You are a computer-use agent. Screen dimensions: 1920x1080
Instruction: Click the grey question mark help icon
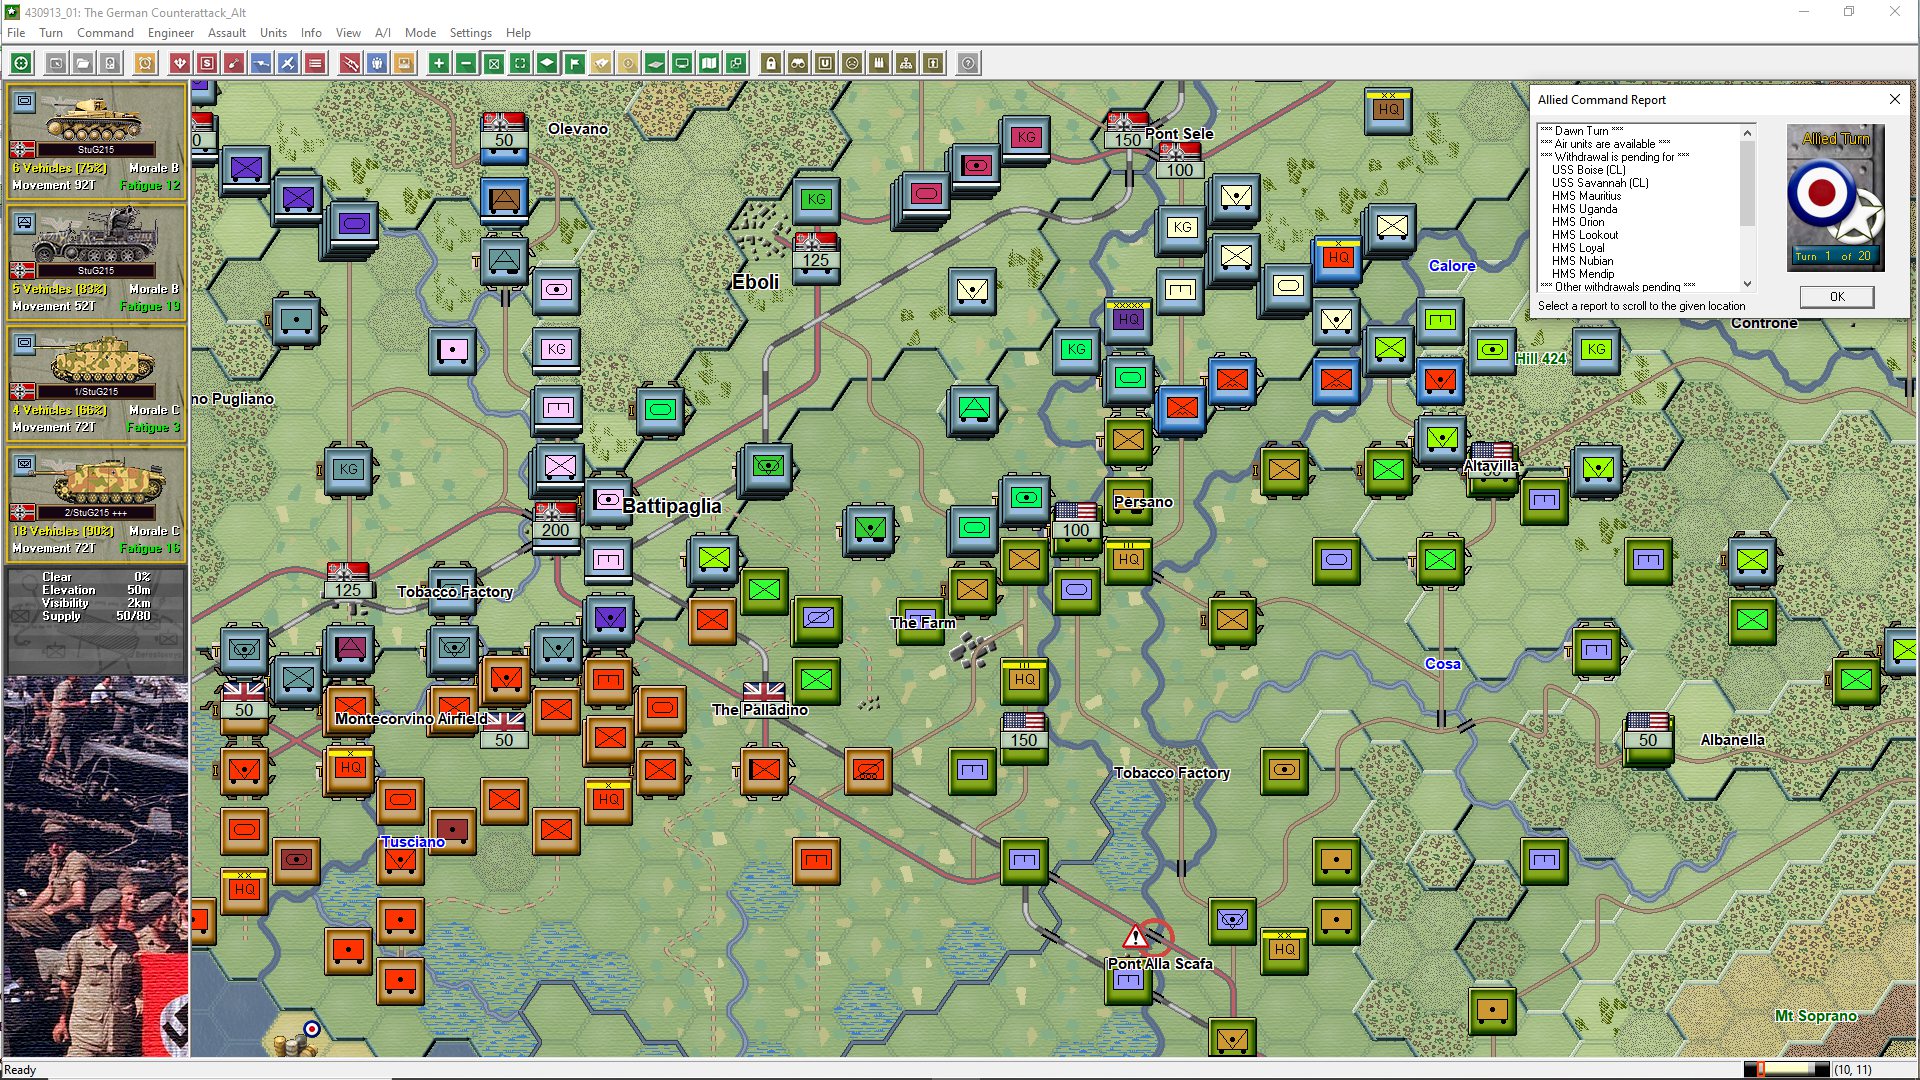[968, 63]
